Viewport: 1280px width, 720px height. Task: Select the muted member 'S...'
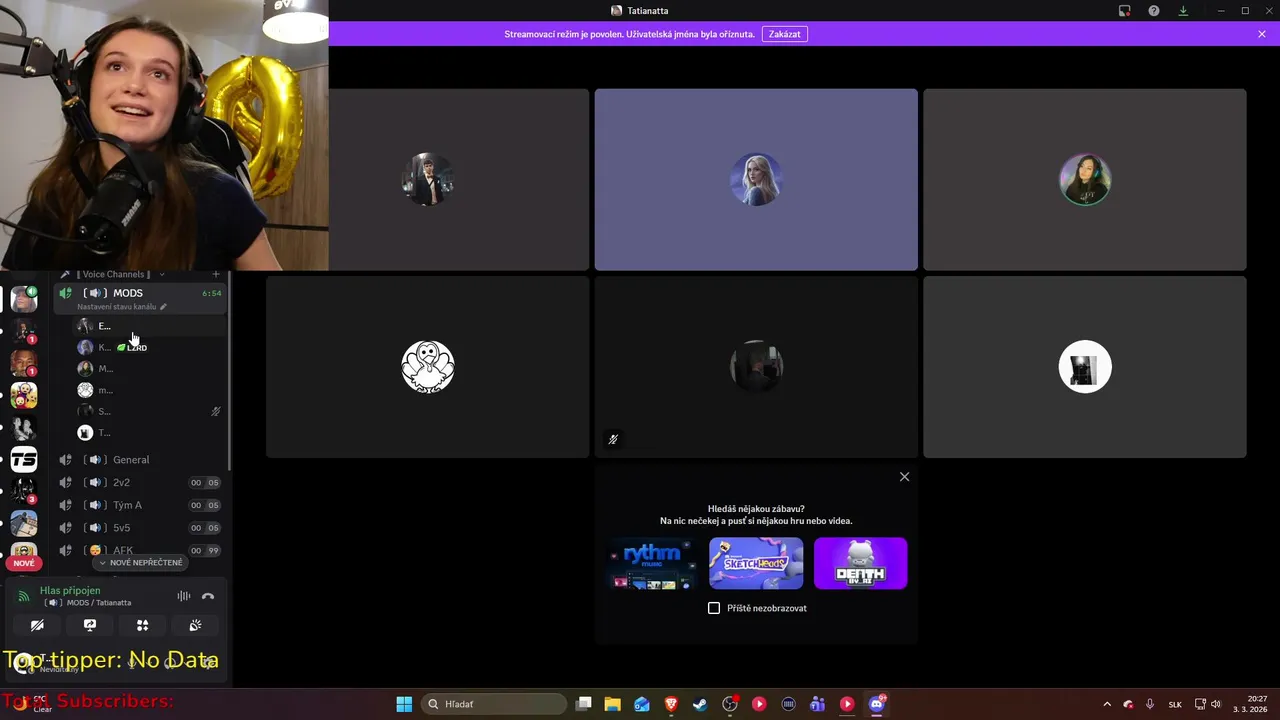[x=150, y=411]
